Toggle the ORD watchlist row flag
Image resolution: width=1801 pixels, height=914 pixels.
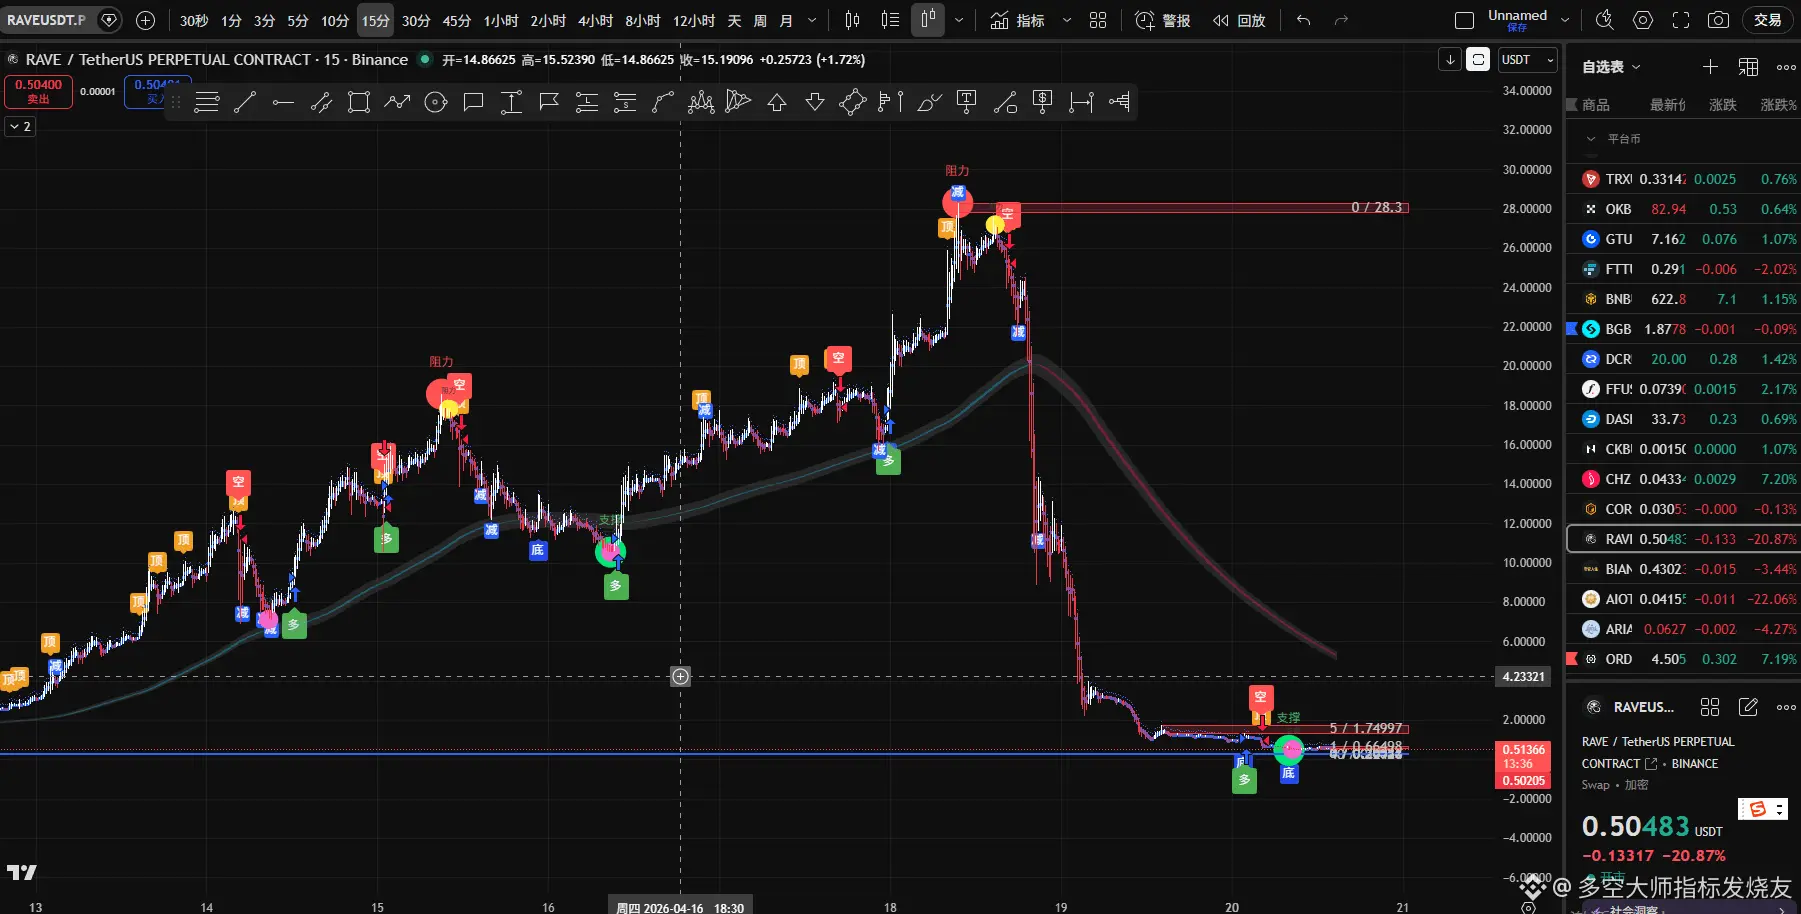[x=1571, y=659]
